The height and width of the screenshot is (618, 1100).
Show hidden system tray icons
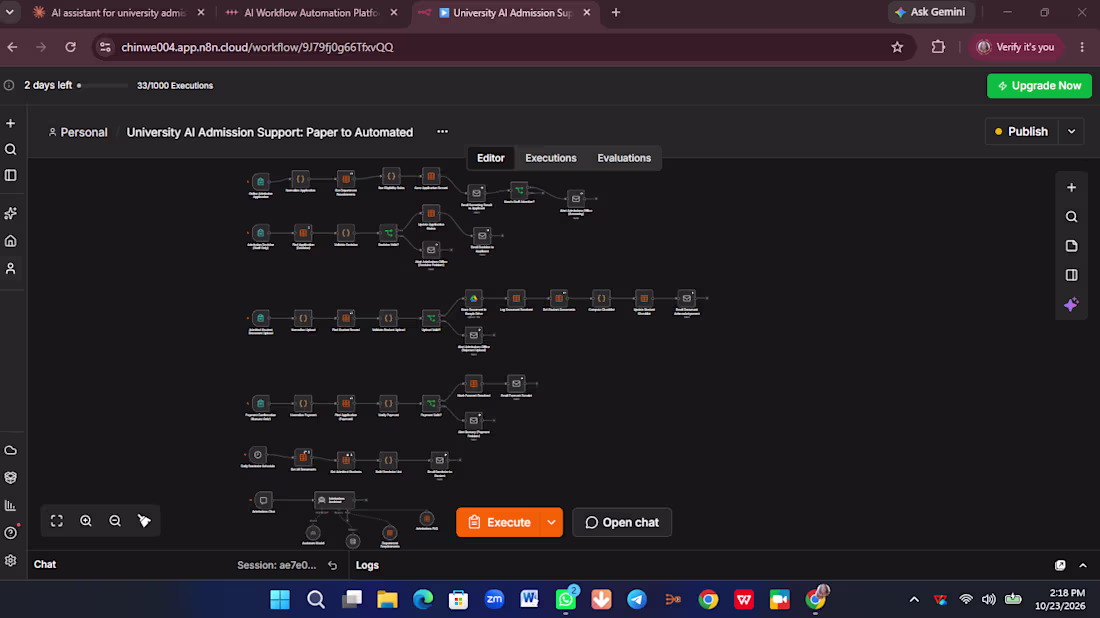click(x=913, y=599)
